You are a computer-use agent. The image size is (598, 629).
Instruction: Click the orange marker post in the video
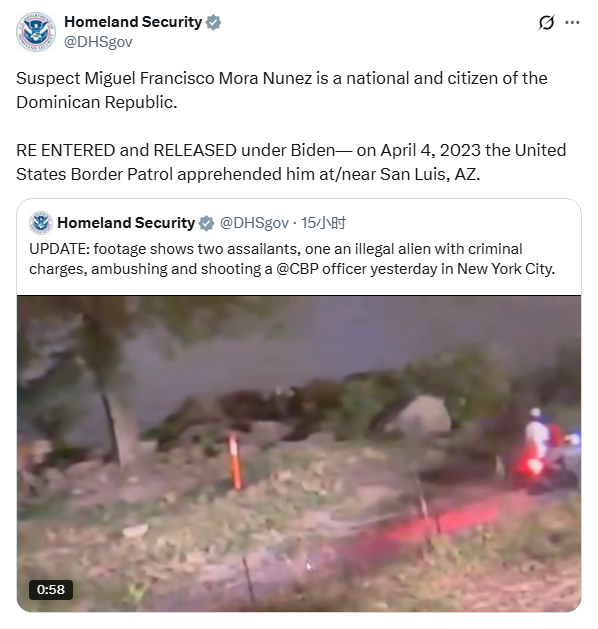tap(235, 461)
